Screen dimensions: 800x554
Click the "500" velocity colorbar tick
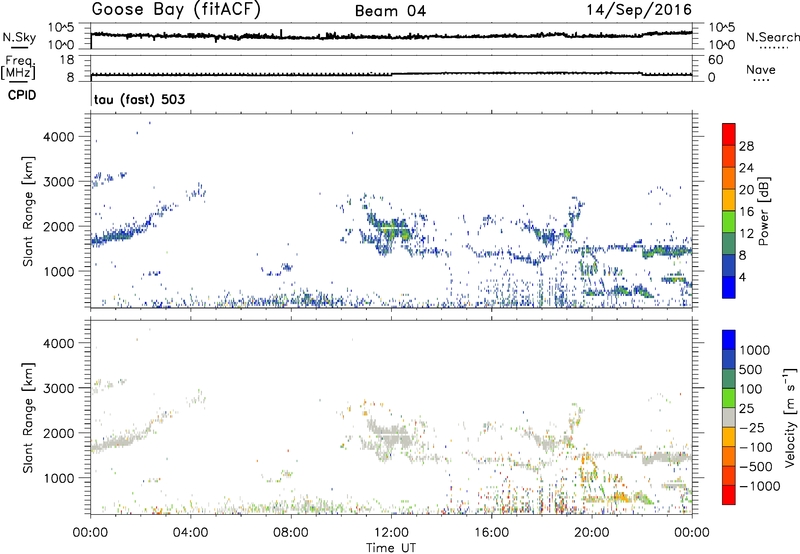(x=752, y=369)
